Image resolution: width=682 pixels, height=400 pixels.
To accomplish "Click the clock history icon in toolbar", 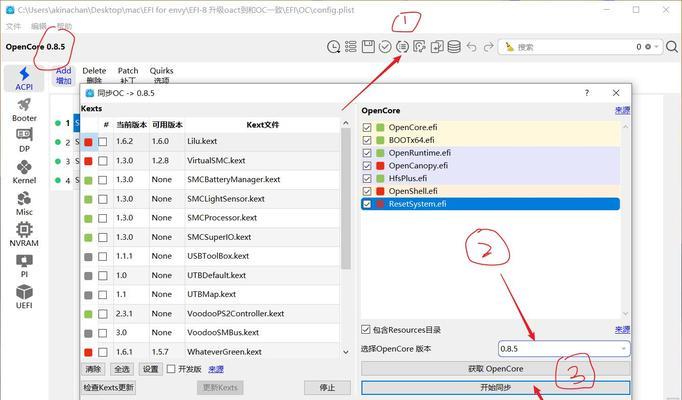I will tap(334, 47).
